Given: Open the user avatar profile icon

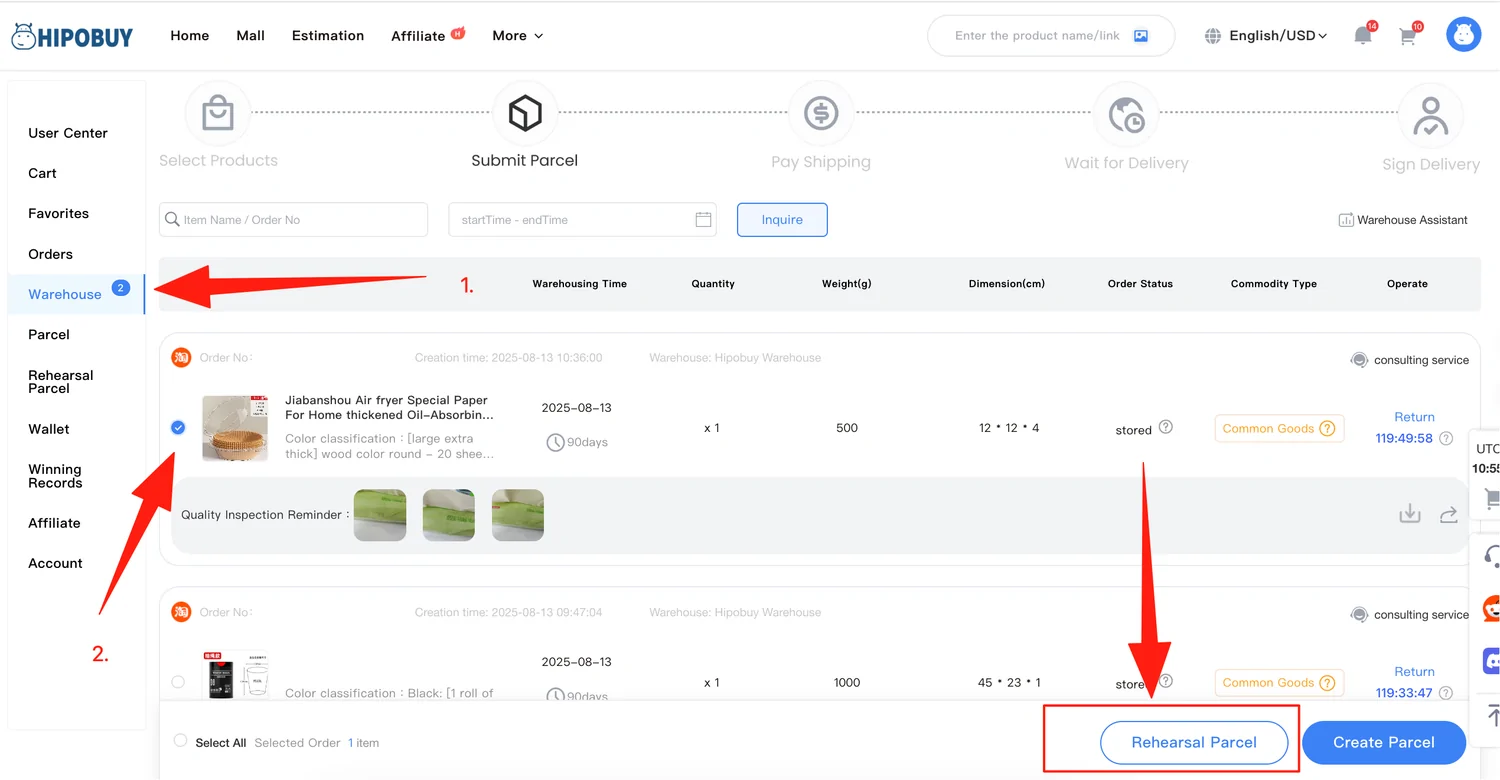Looking at the screenshot, I should (1463, 35).
